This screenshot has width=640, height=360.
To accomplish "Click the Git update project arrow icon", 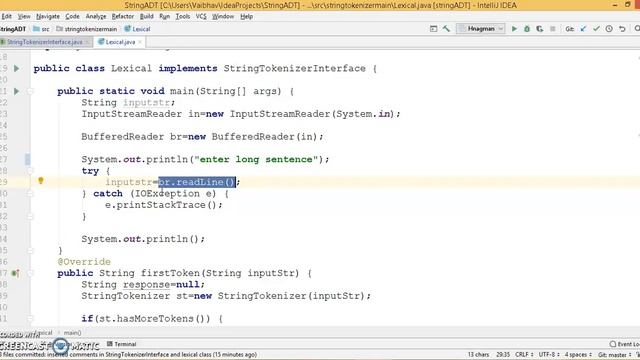I will click(583, 29).
